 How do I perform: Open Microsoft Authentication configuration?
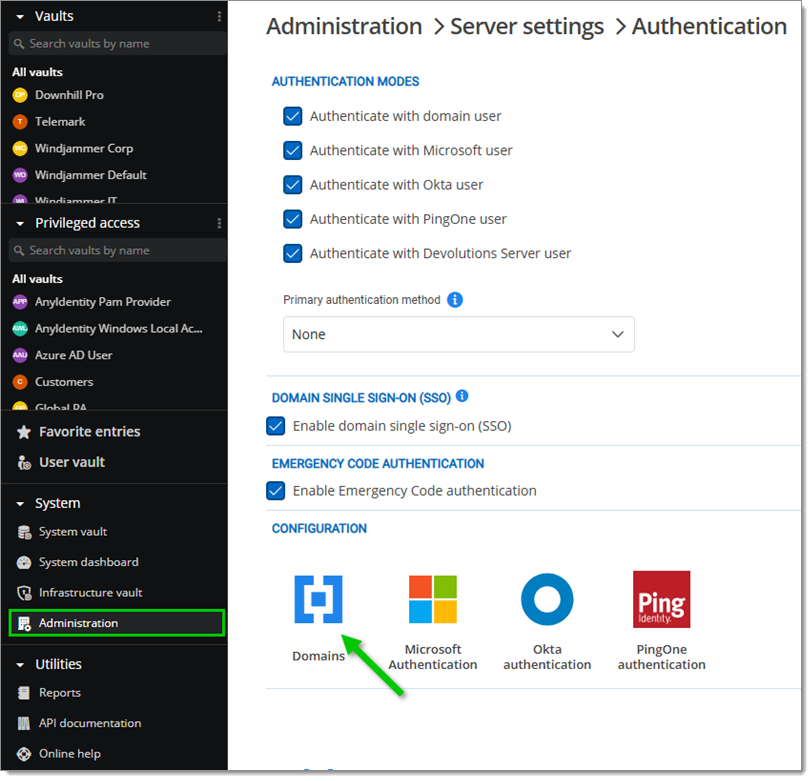[433, 600]
